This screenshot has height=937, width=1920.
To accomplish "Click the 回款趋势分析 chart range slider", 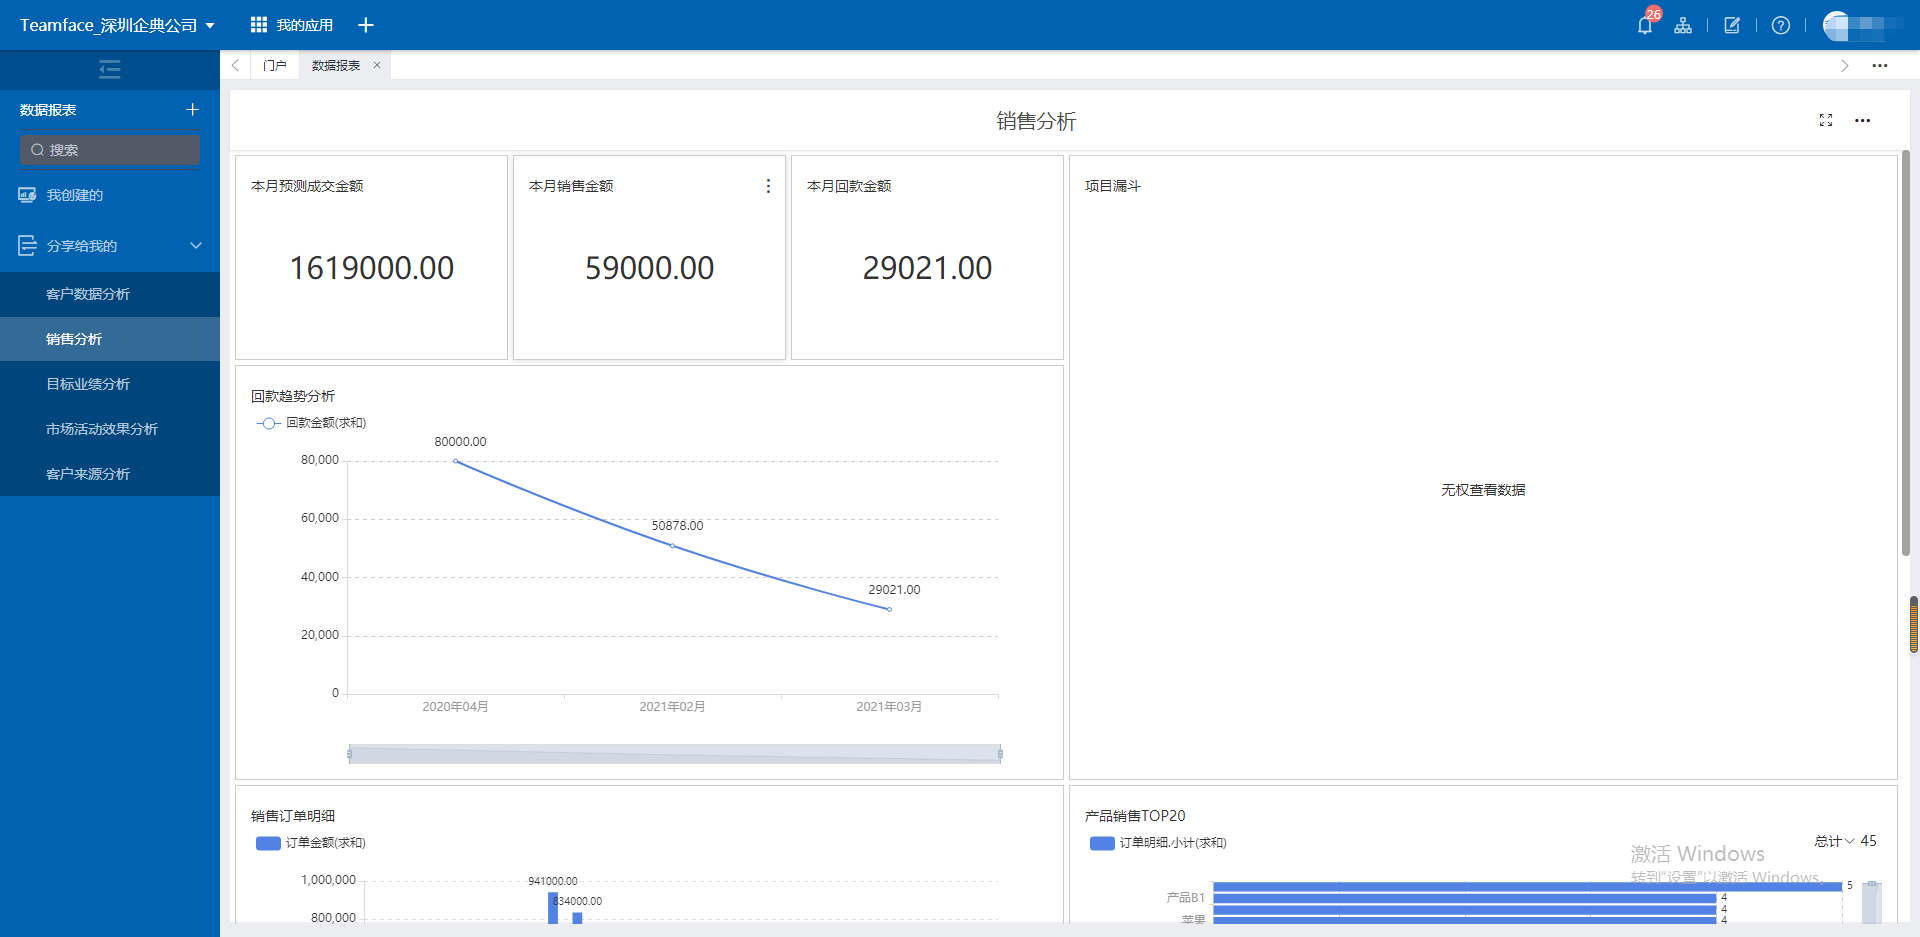I will [x=675, y=754].
